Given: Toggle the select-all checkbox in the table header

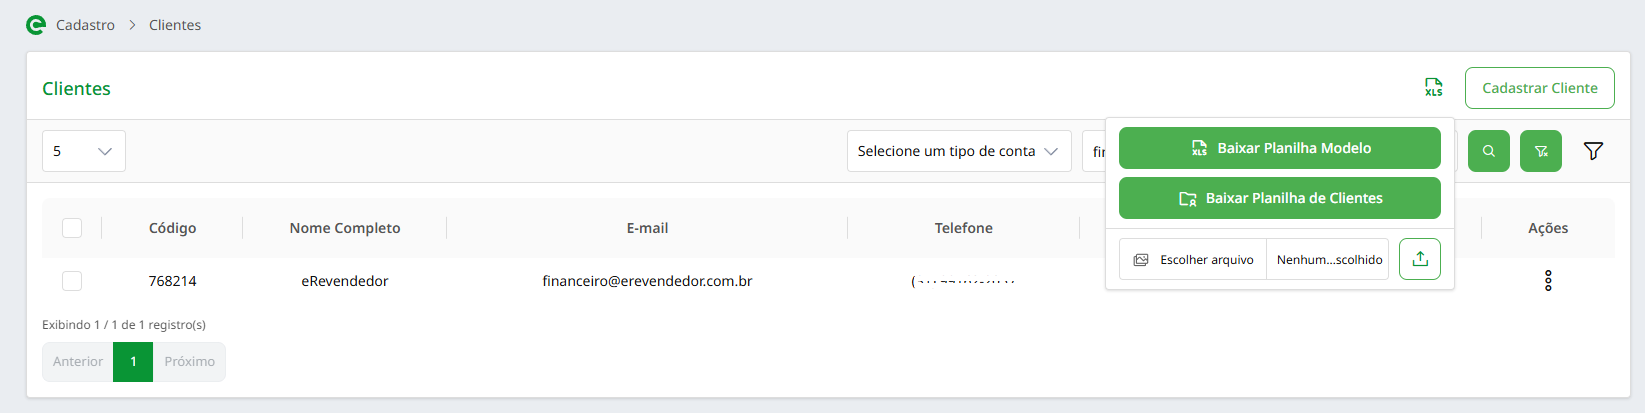Looking at the screenshot, I should (x=72, y=228).
